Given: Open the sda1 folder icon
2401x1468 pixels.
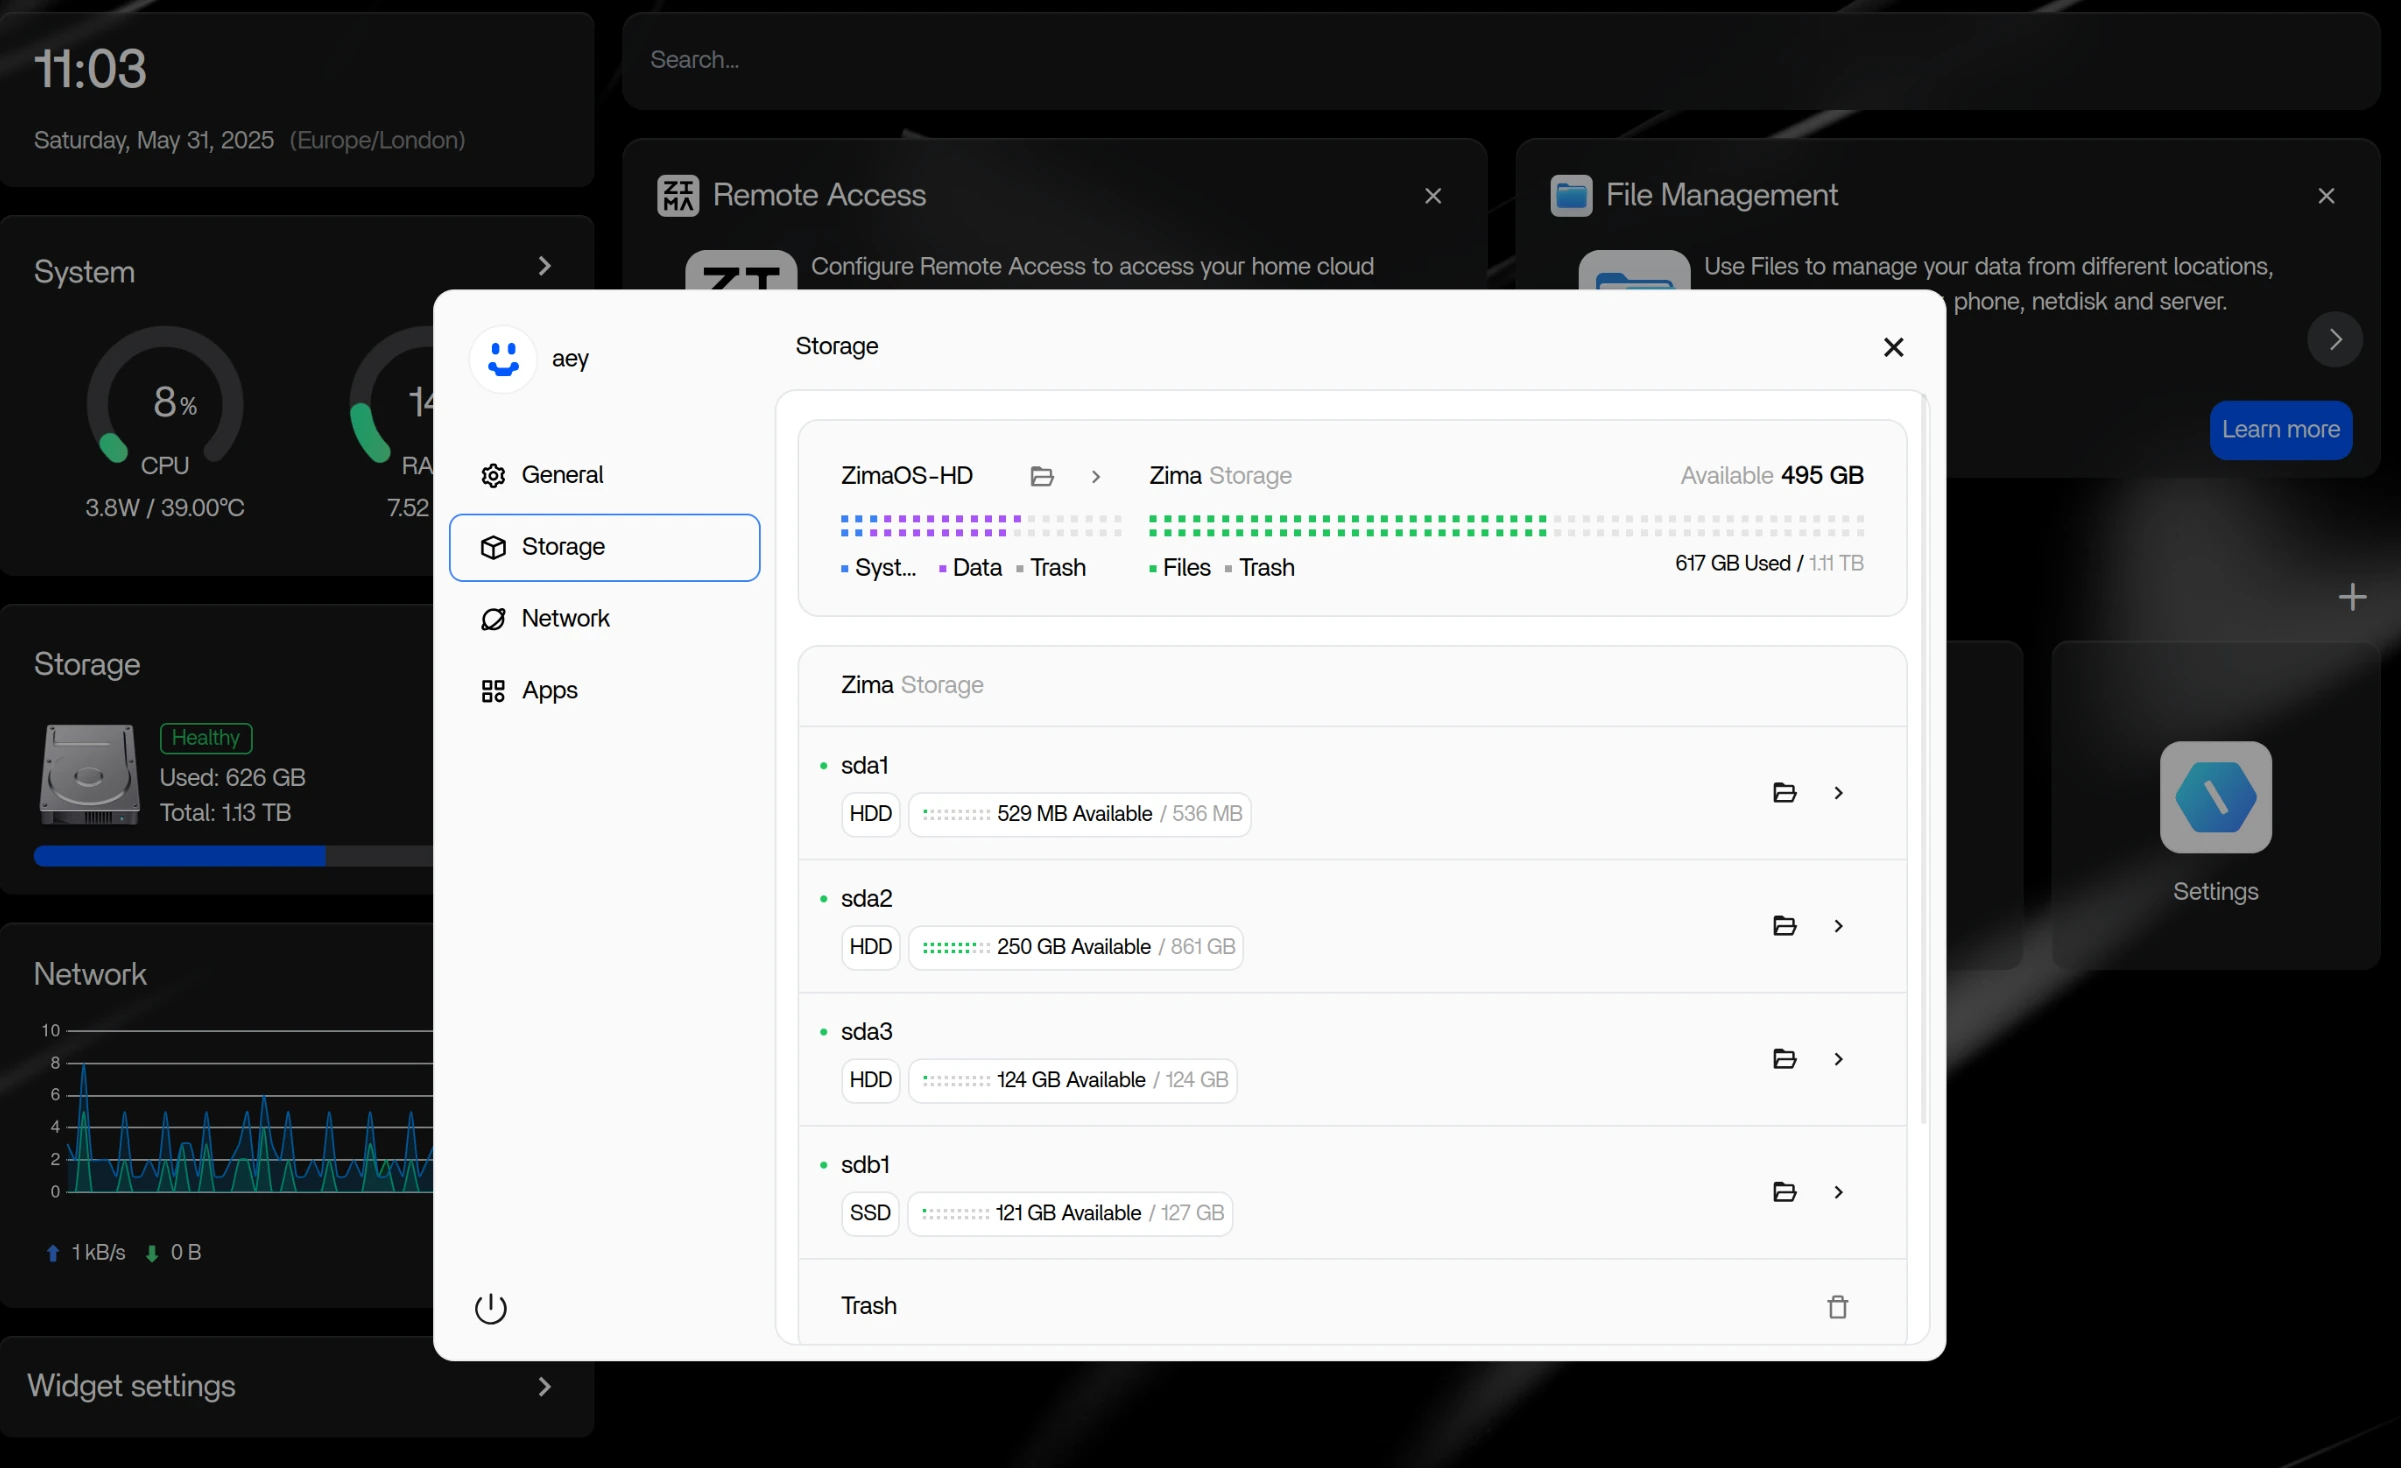Looking at the screenshot, I should pyautogui.click(x=1784, y=793).
